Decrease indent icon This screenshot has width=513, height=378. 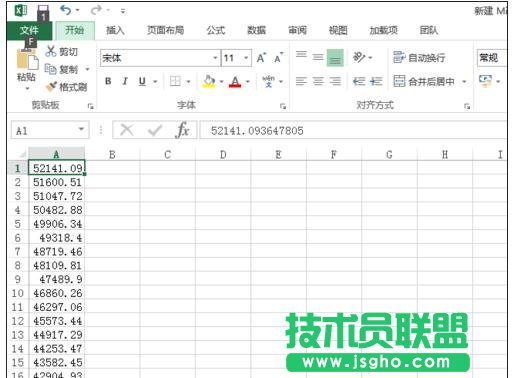pyautogui.click(x=359, y=81)
